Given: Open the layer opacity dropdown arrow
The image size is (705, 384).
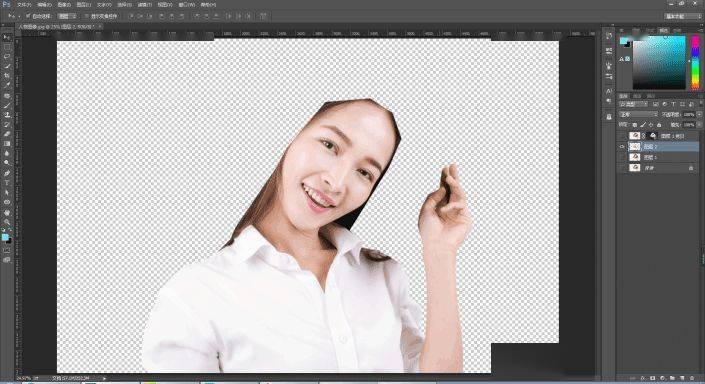Looking at the screenshot, I should pos(699,115).
